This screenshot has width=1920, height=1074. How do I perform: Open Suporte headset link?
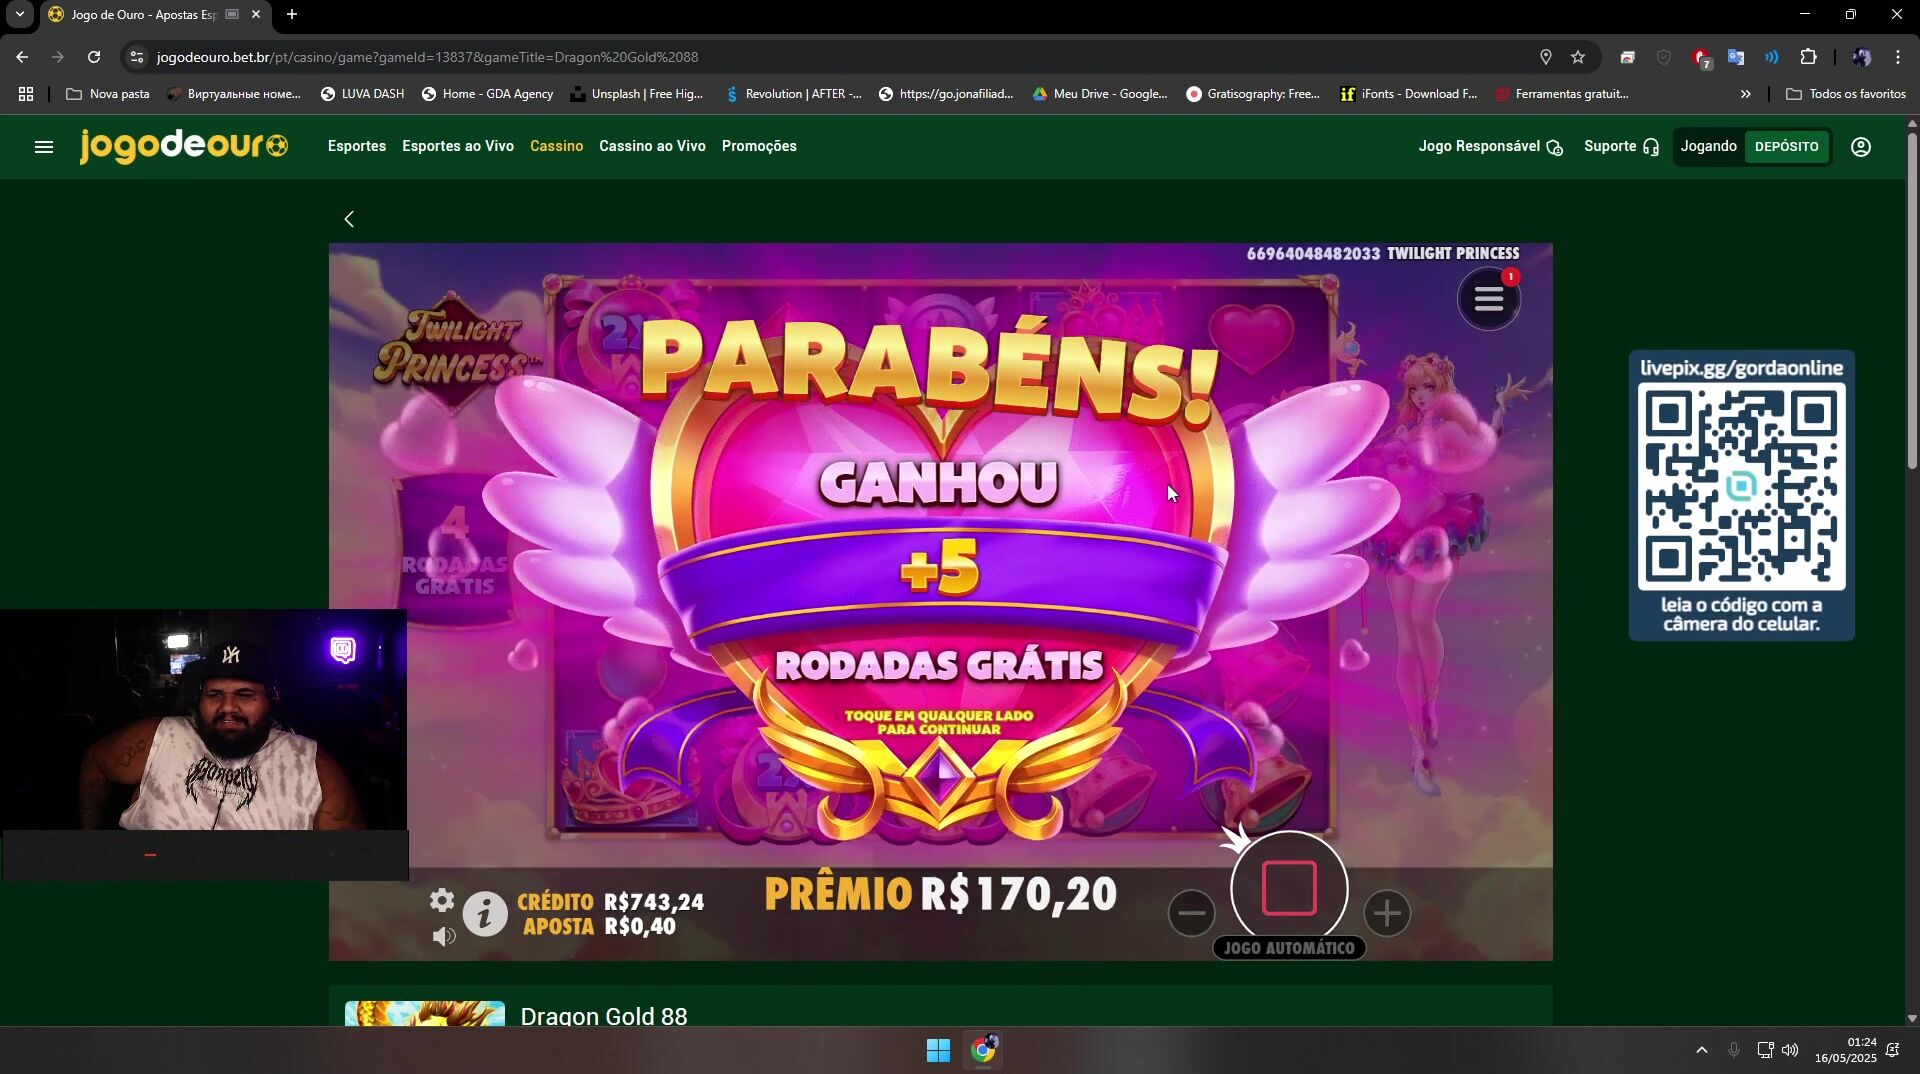point(1621,147)
